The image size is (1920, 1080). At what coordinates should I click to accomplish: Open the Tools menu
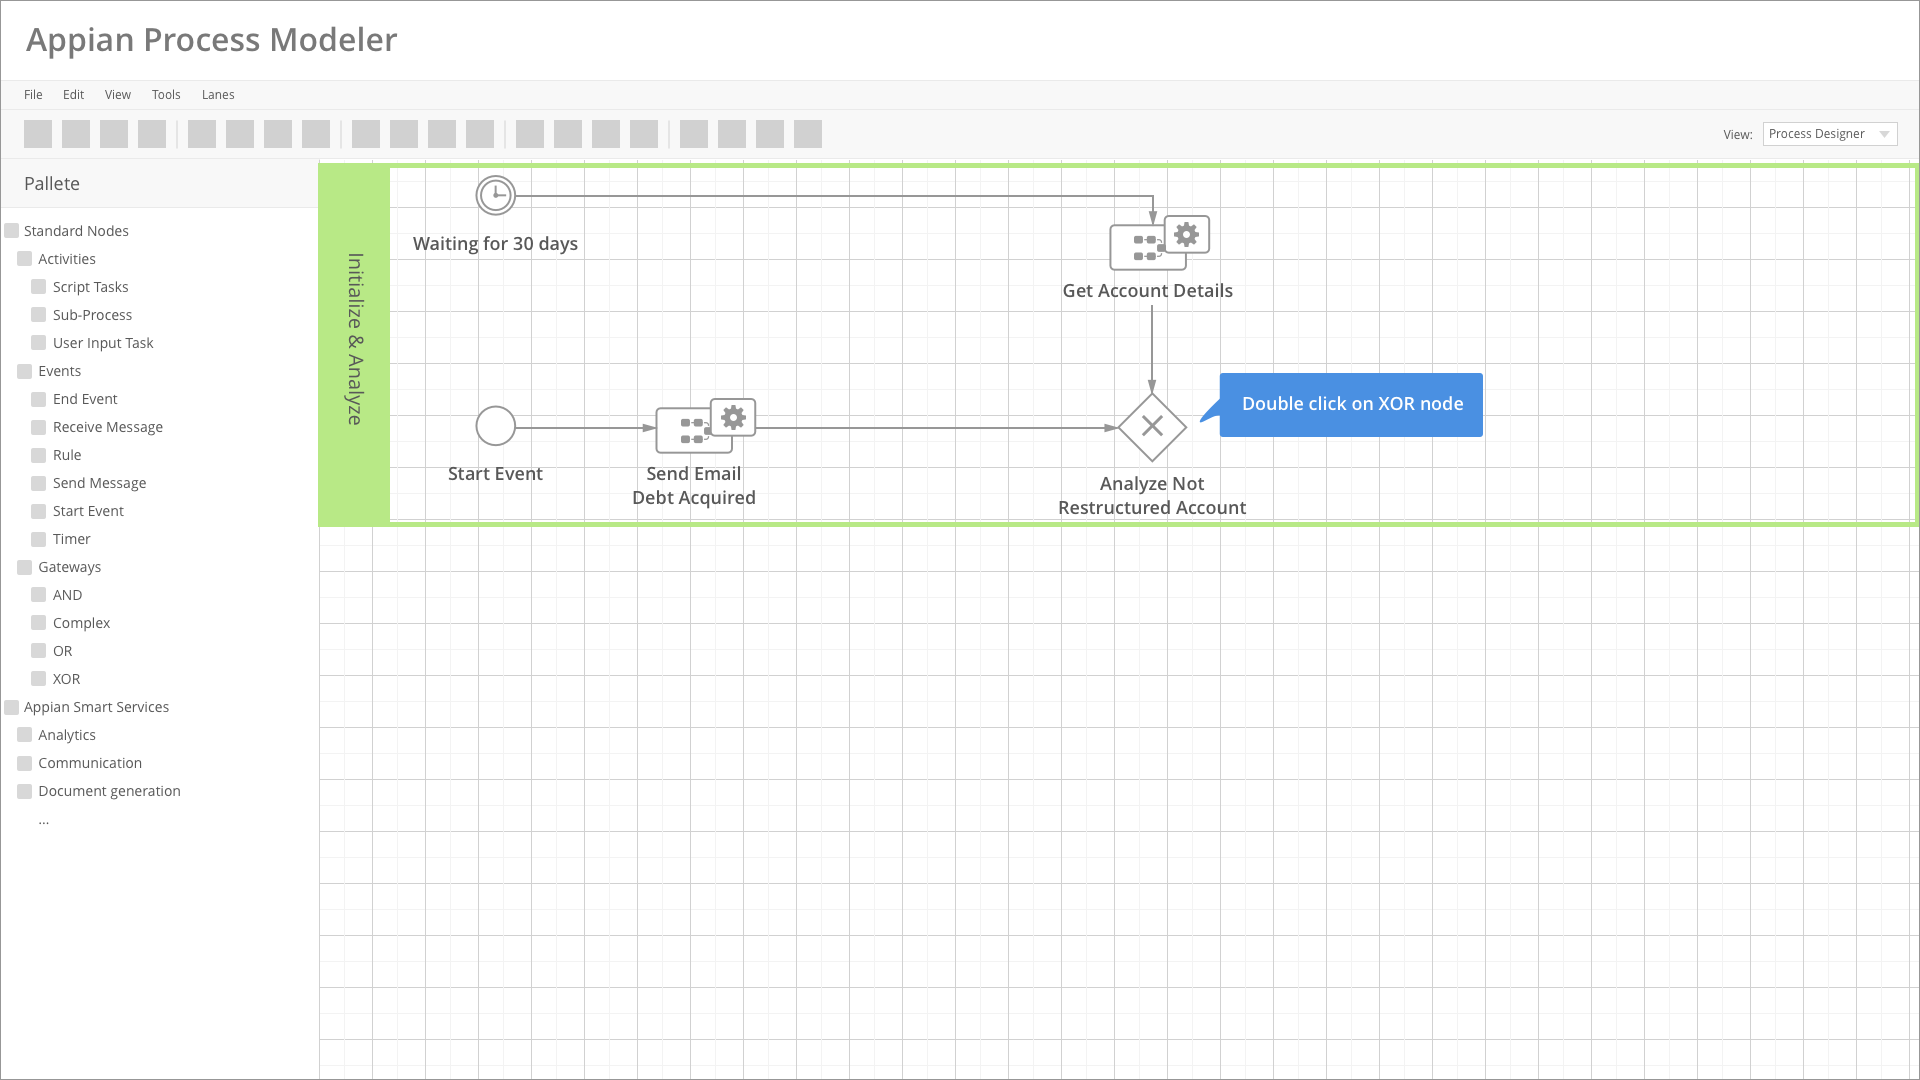pos(166,94)
